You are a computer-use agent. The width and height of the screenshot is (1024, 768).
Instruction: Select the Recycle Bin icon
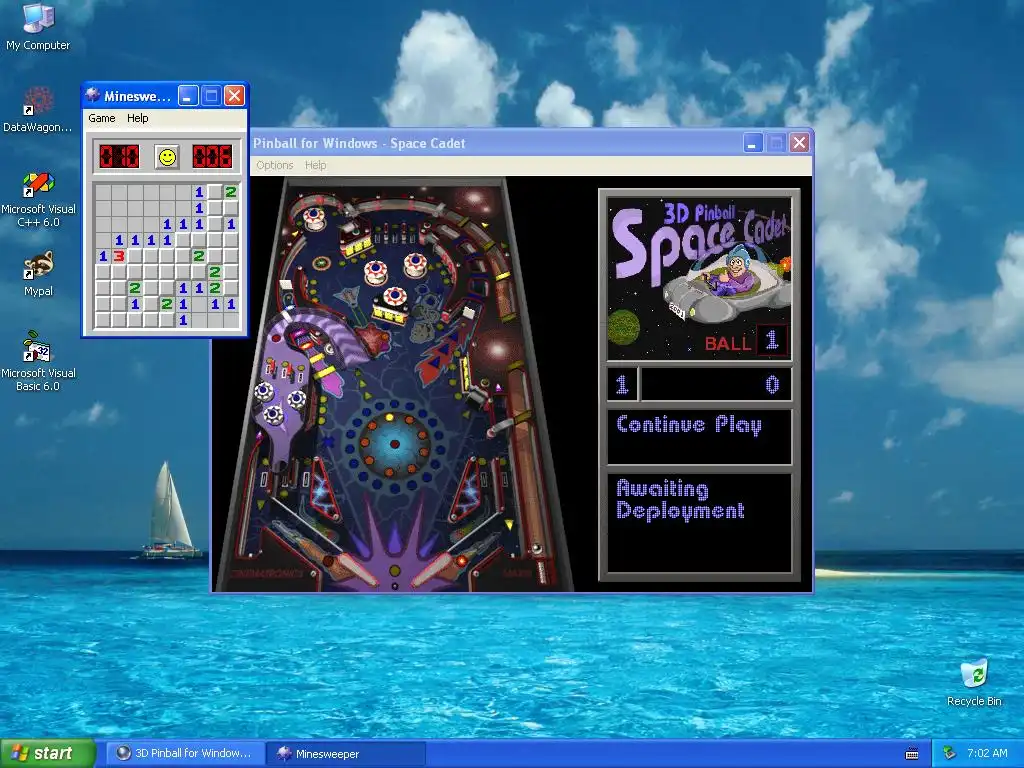[974, 682]
